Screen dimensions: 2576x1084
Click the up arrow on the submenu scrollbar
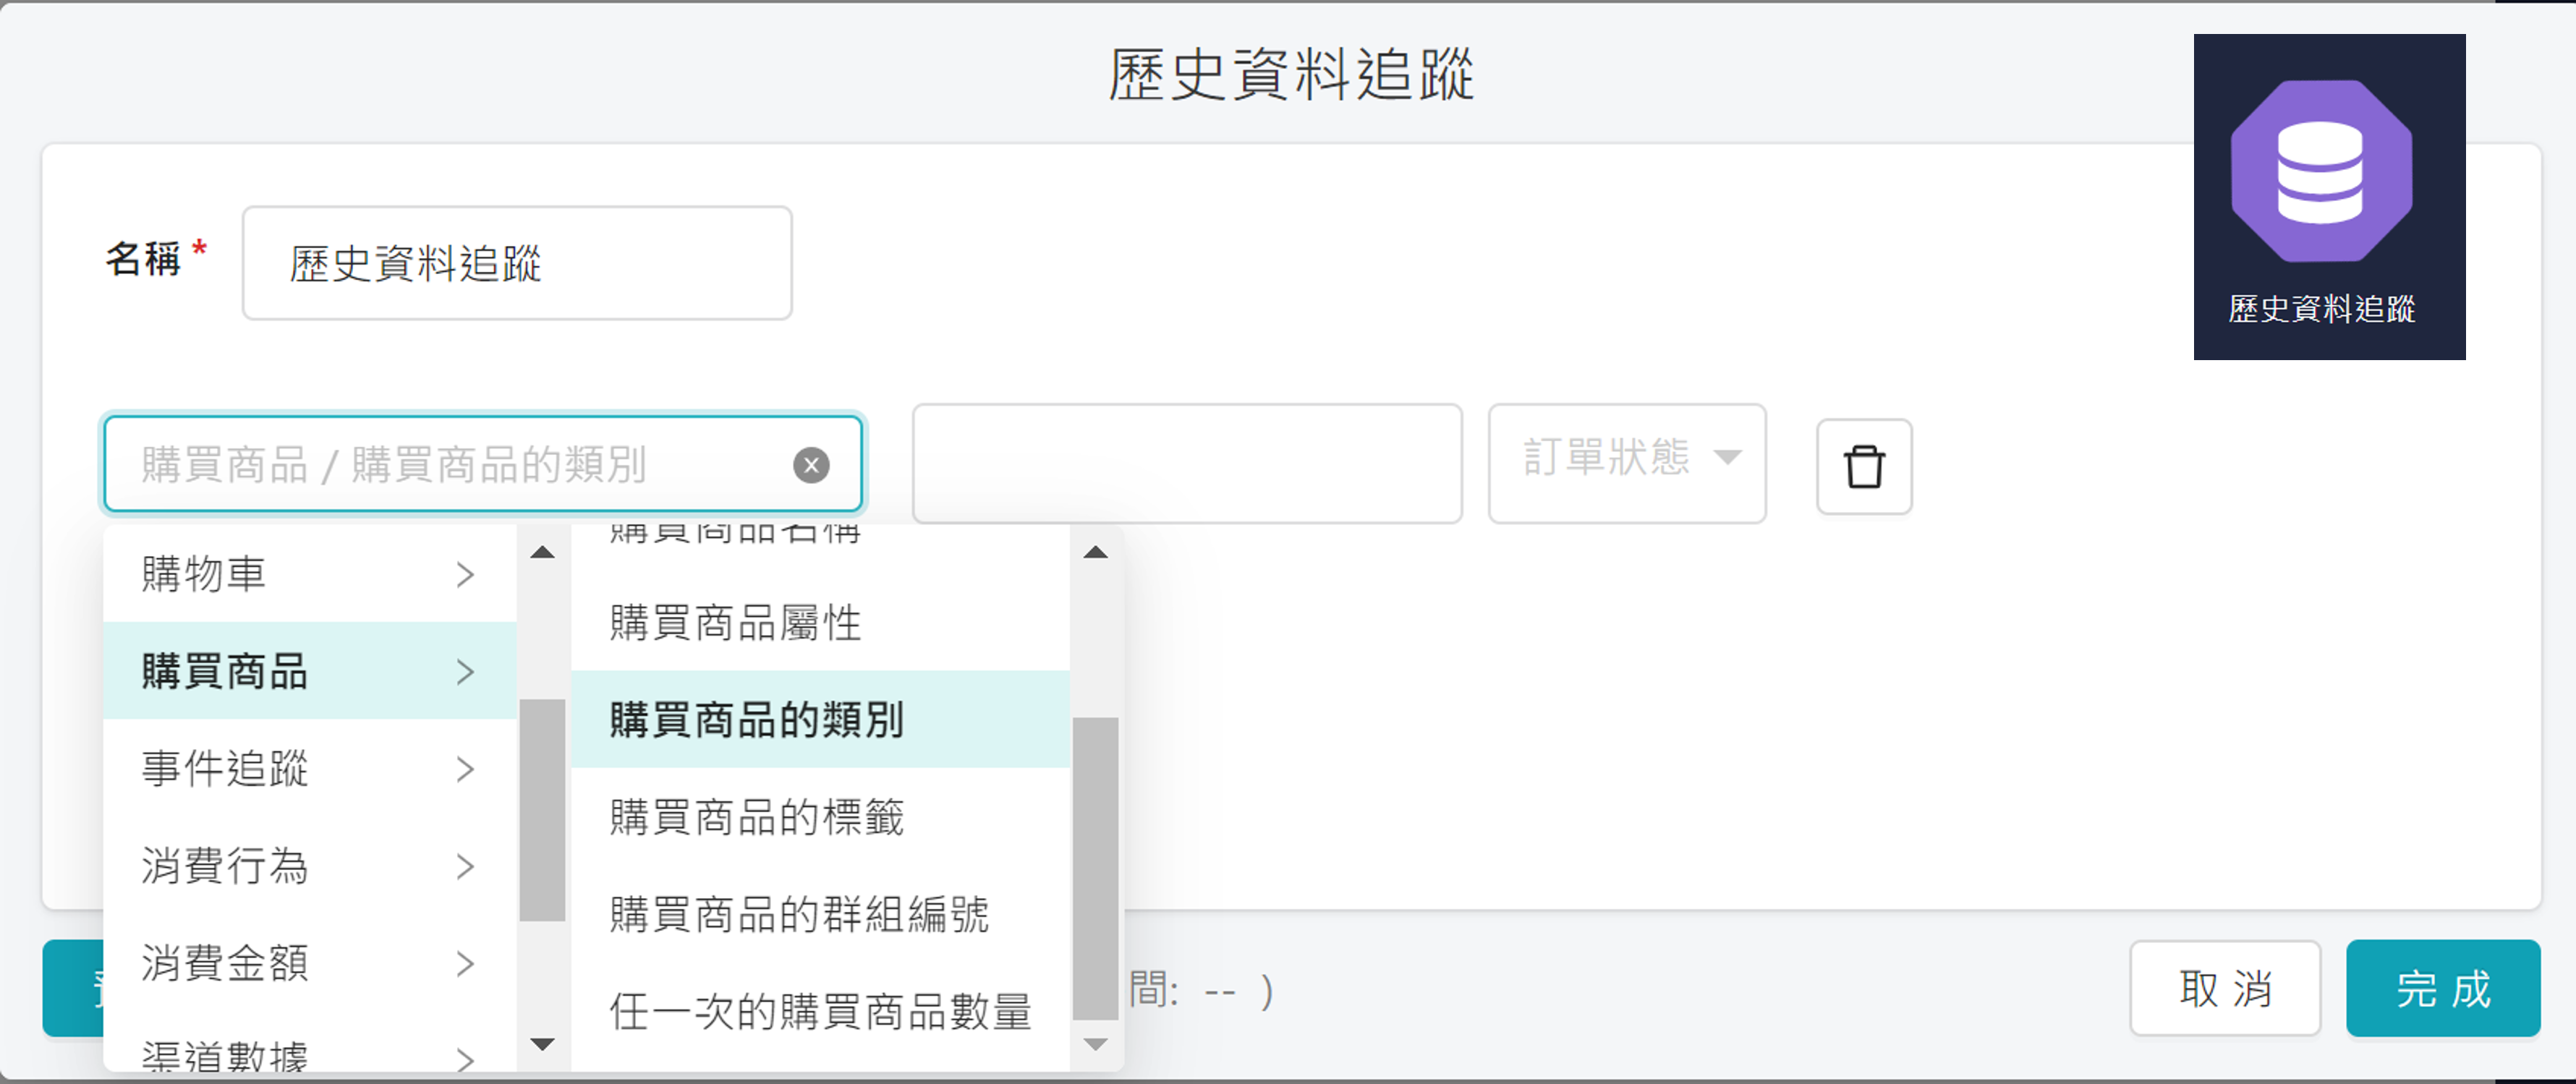pos(1096,553)
